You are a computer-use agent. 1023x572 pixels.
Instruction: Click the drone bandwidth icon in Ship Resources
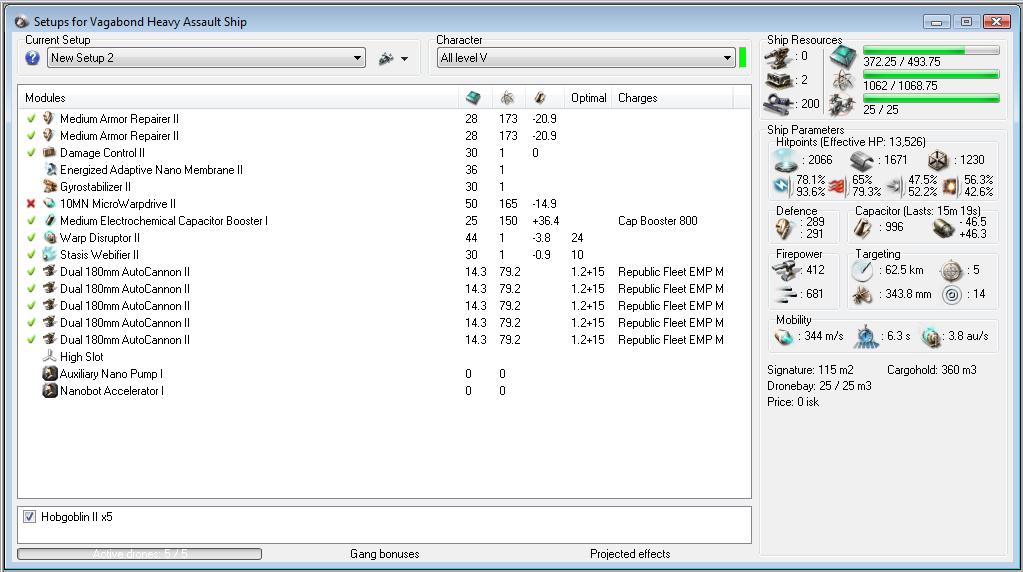click(842, 104)
